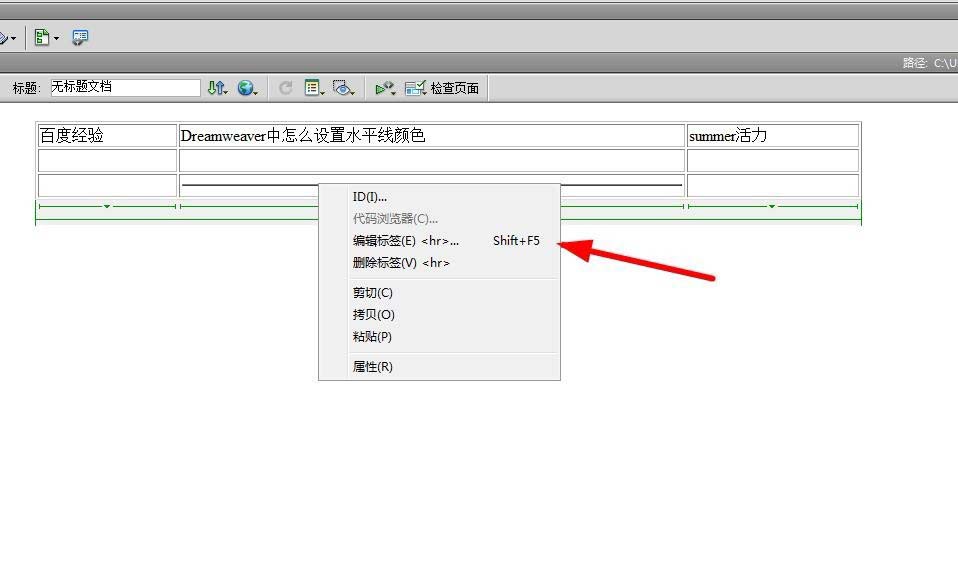This screenshot has height=575, width=958.
Task: Click the check page compatibility icon
Action: pos(415,88)
